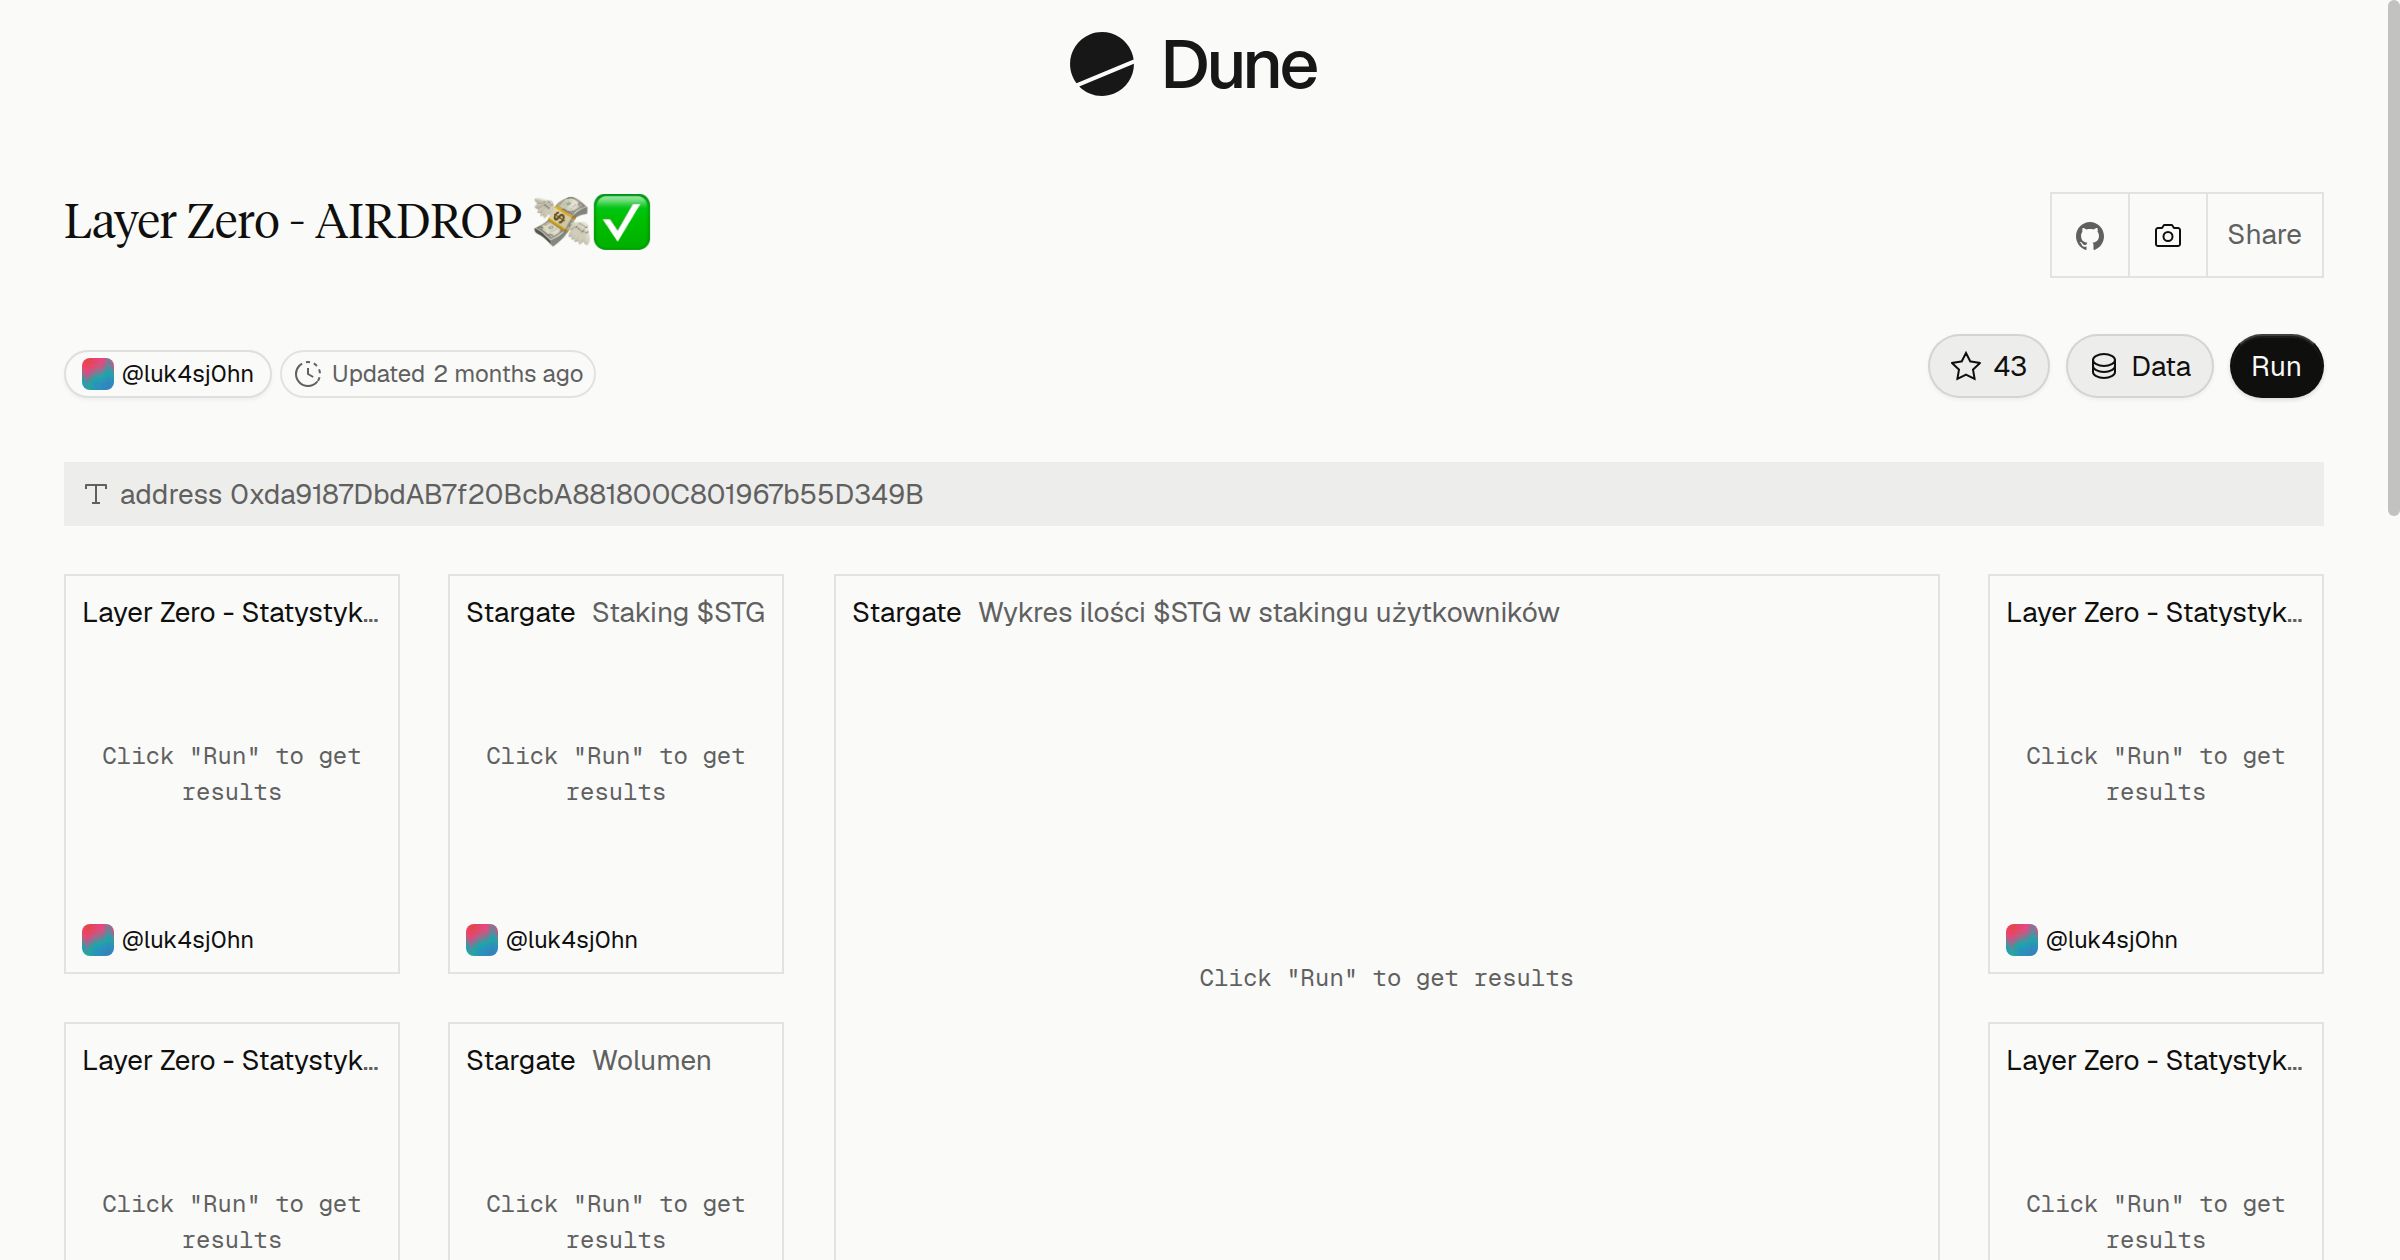Click @luk4sj0hn in Staking $STG card

click(571, 940)
